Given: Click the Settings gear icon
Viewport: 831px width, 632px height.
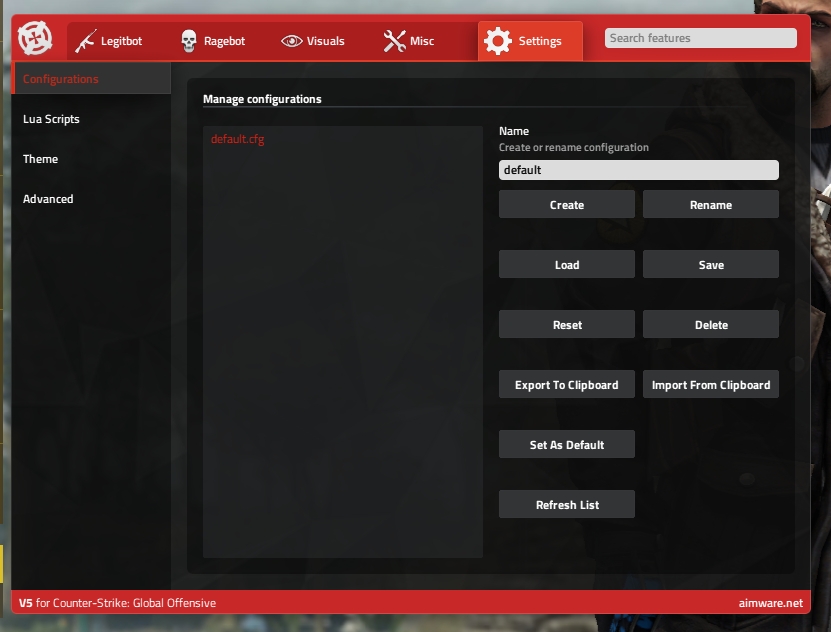Looking at the screenshot, I should click(497, 41).
